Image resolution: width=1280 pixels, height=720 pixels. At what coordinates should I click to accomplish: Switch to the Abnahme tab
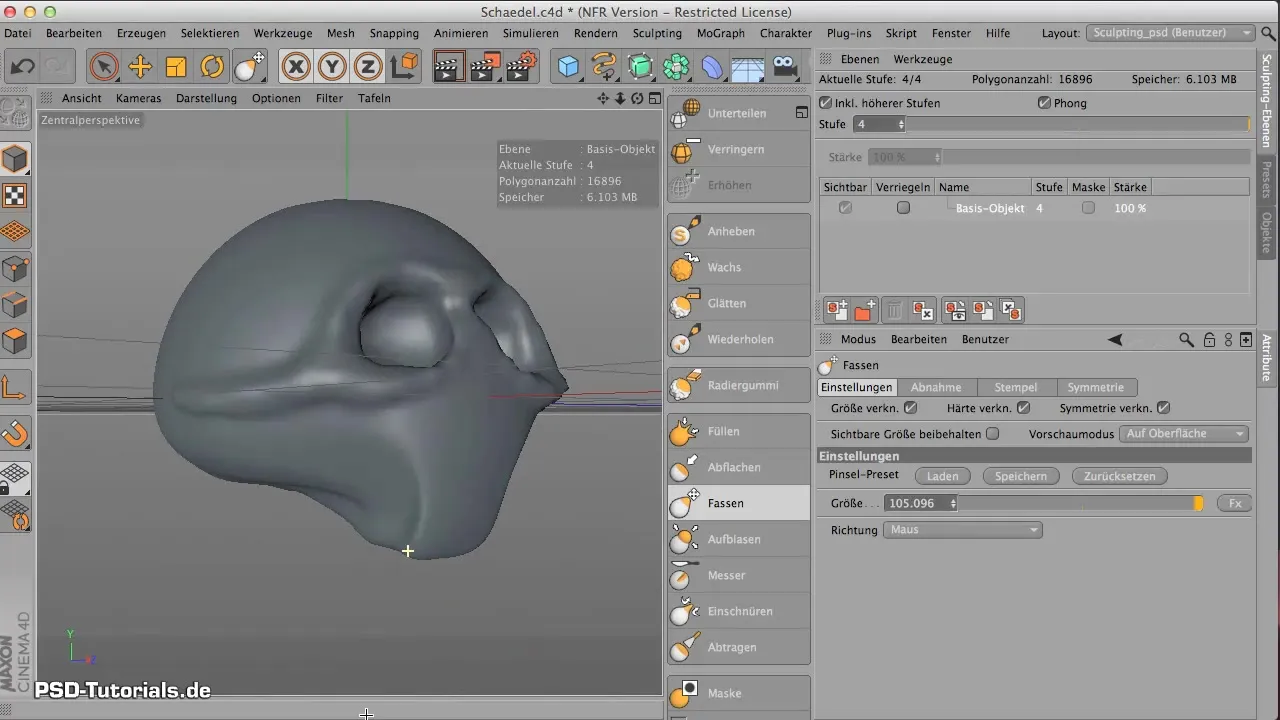(x=936, y=387)
